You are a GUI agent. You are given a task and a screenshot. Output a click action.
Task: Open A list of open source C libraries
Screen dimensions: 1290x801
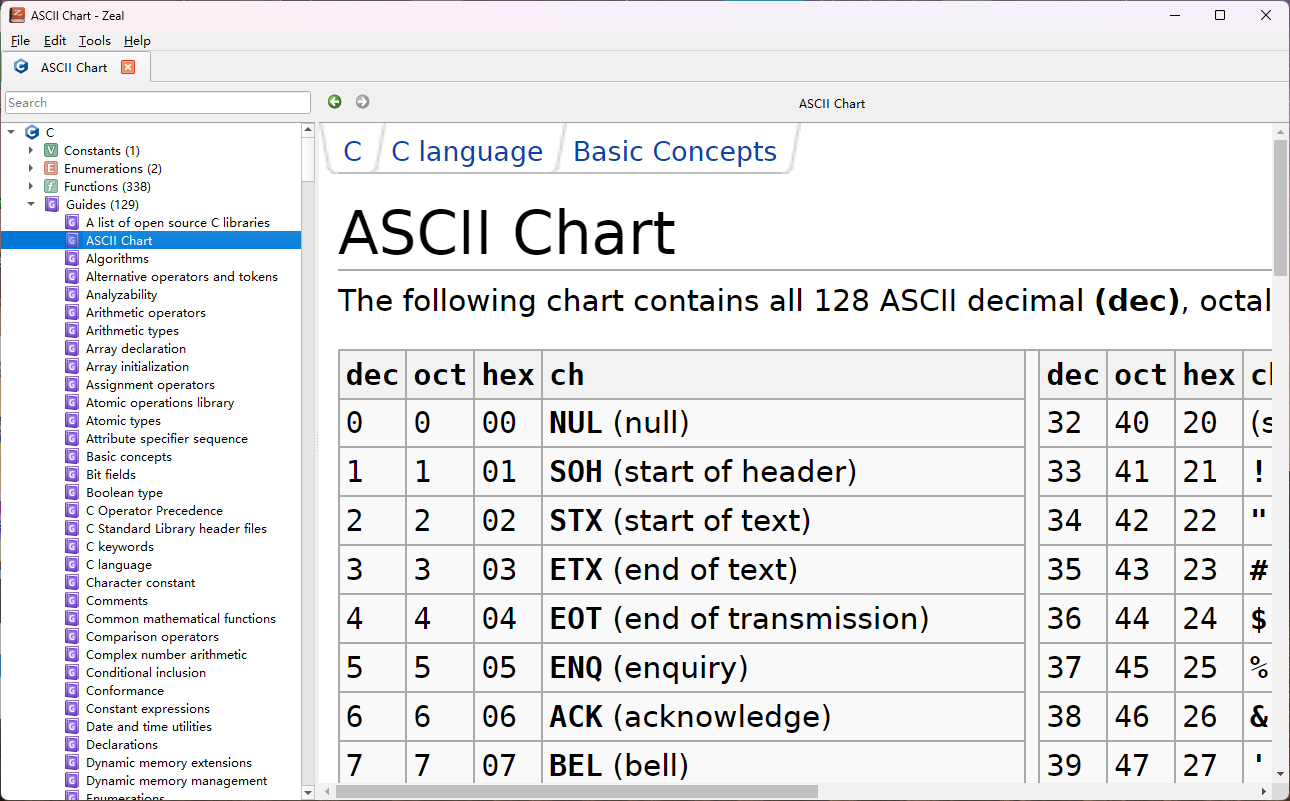click(x=178, y=222)
